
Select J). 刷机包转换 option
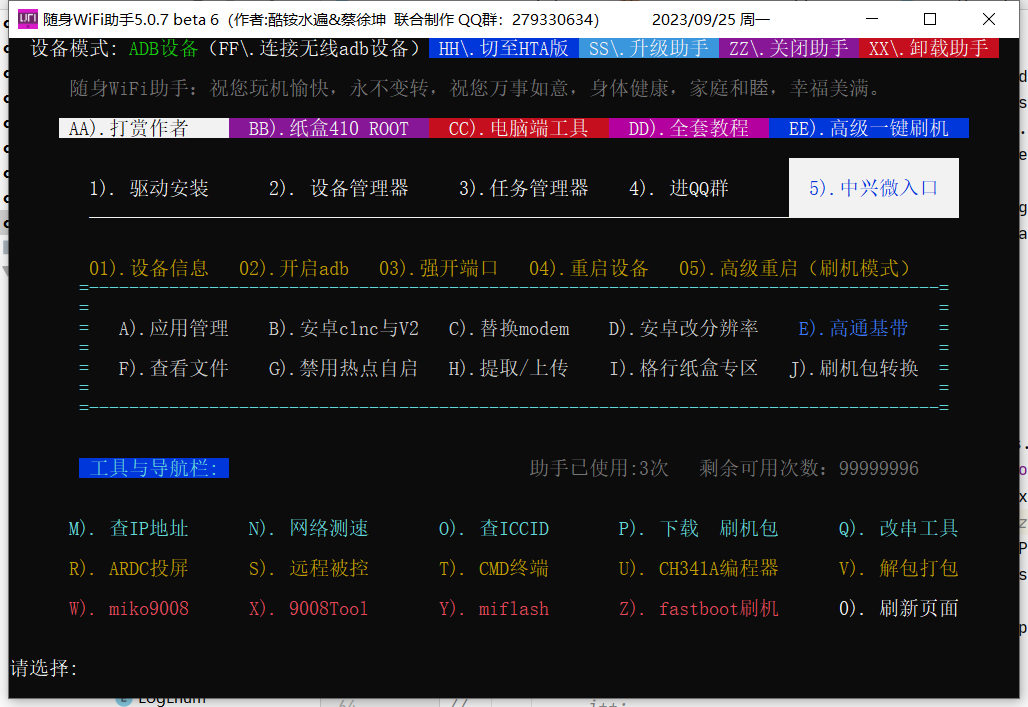point(854,369)
